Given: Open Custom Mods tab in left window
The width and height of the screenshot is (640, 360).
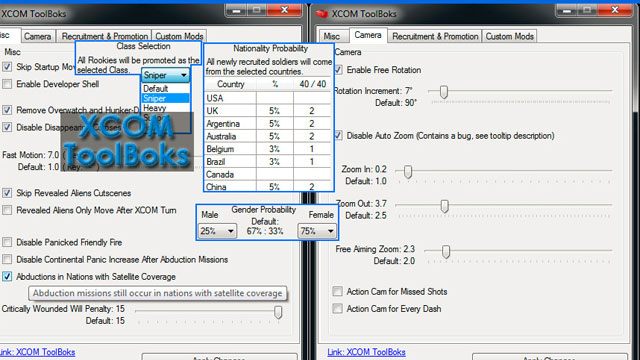Looking at the screenshot, I should pyautogui.click(x=179, y=36).
